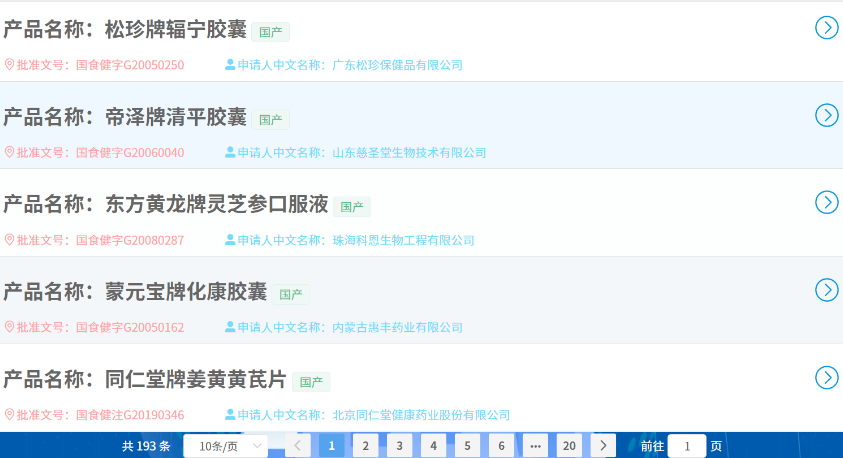The height and width of the screenshot is (458, 843).
Task: Select page 4 in pagination
Action: click(433, 446)
